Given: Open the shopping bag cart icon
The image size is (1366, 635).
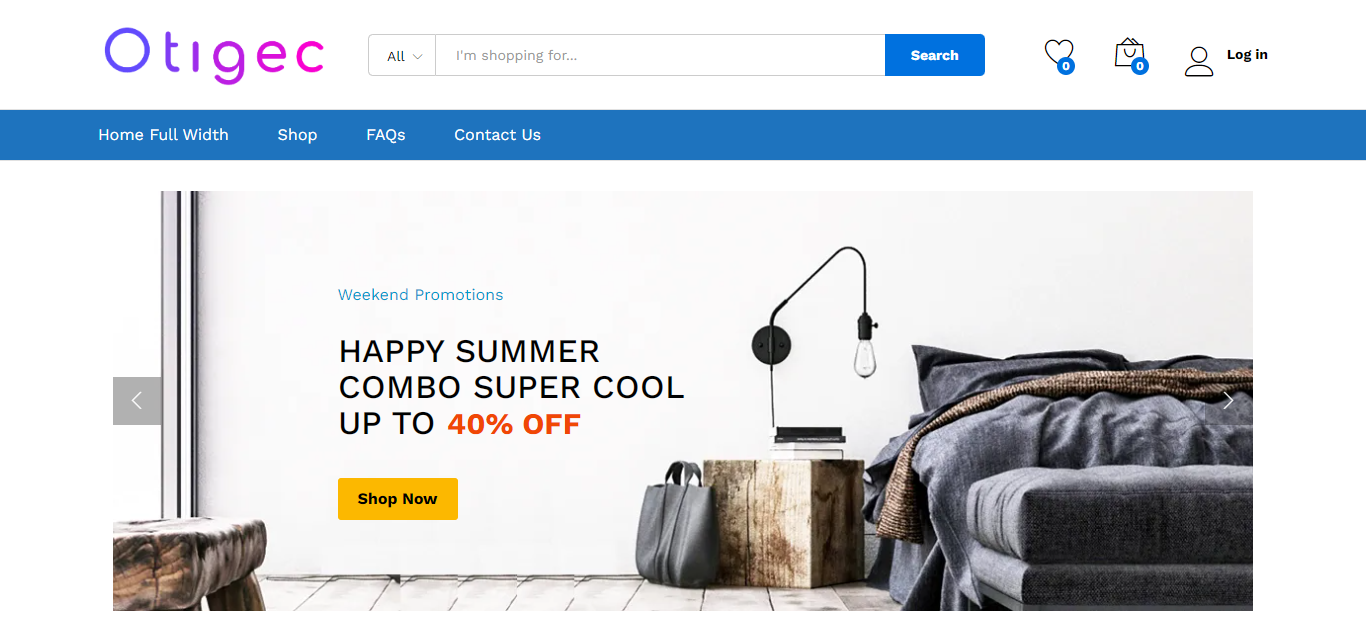Looking at the screenshot, I should [x=1129, y=53].
